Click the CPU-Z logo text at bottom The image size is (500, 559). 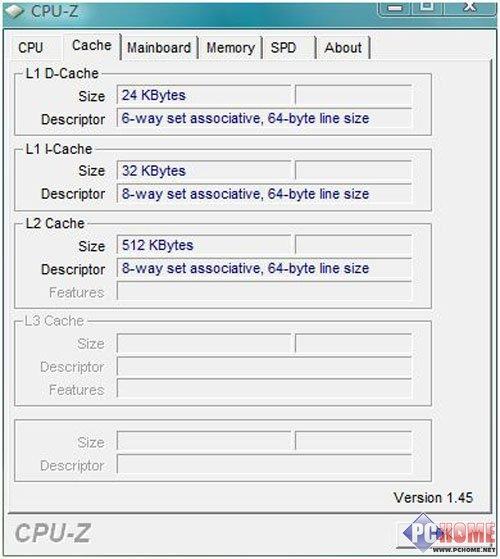point(53,533)
